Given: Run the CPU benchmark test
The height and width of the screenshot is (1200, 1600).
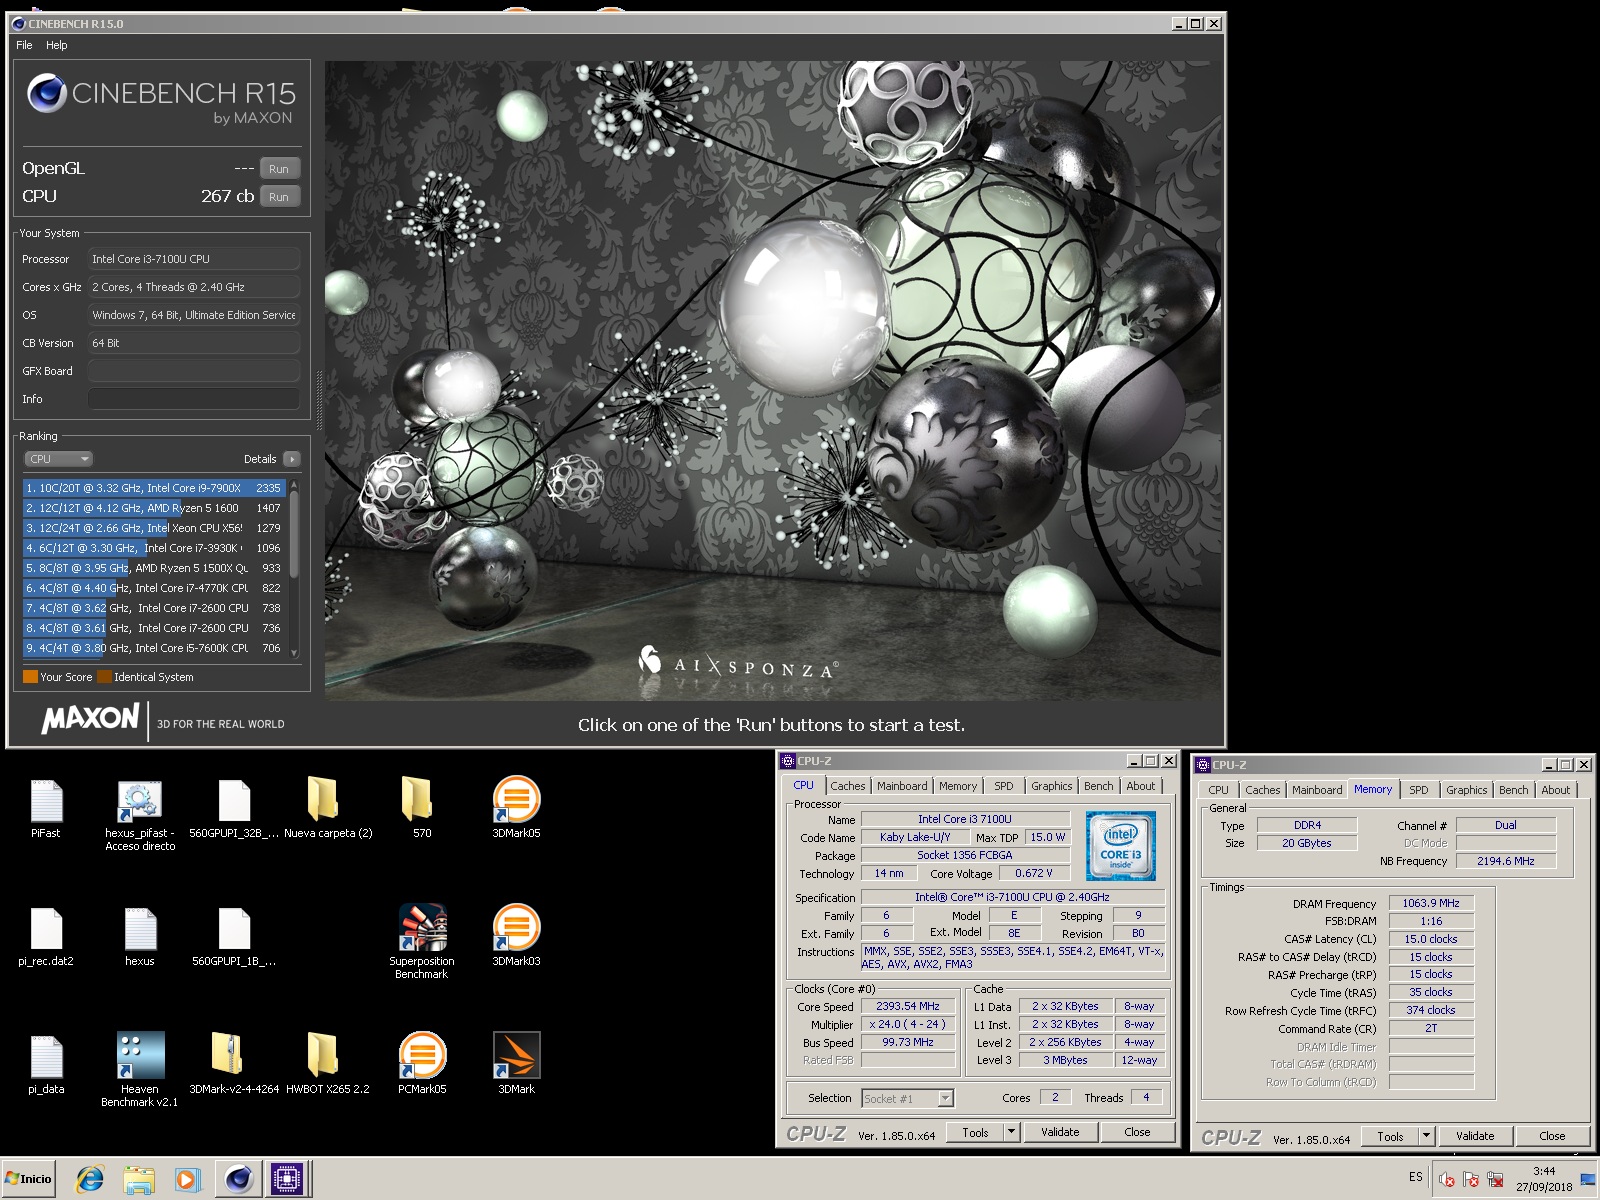Looking at the screenshot, I should tap(279, 197).
